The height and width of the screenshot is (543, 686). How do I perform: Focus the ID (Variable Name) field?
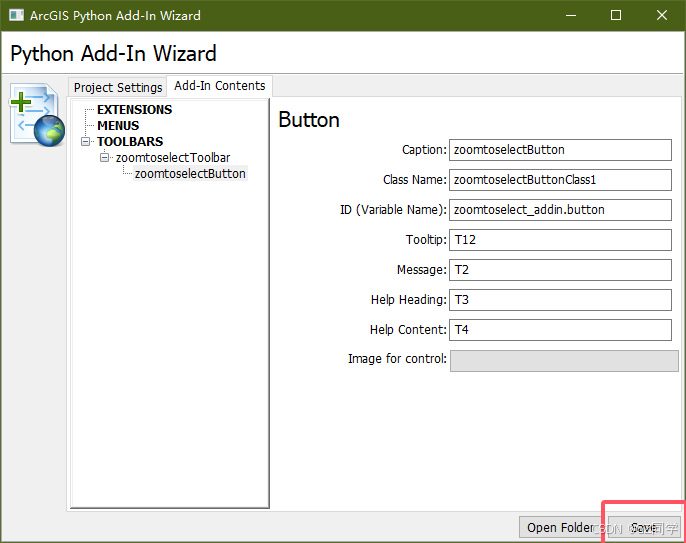point(560,210)
